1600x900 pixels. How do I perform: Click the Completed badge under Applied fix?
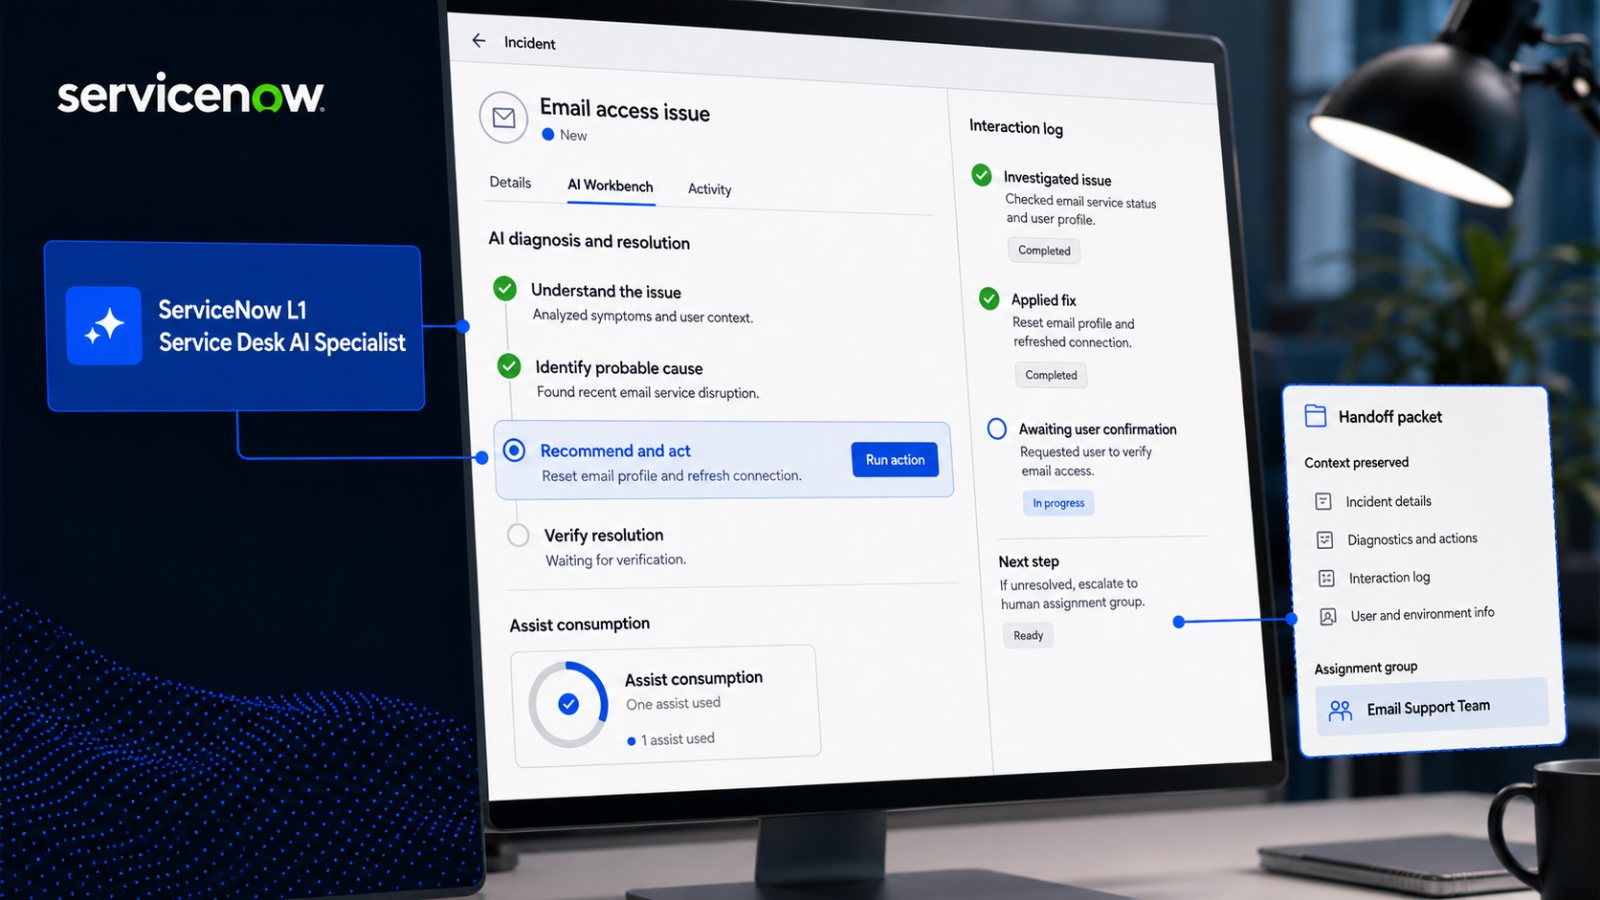(x=1051, y=375)
